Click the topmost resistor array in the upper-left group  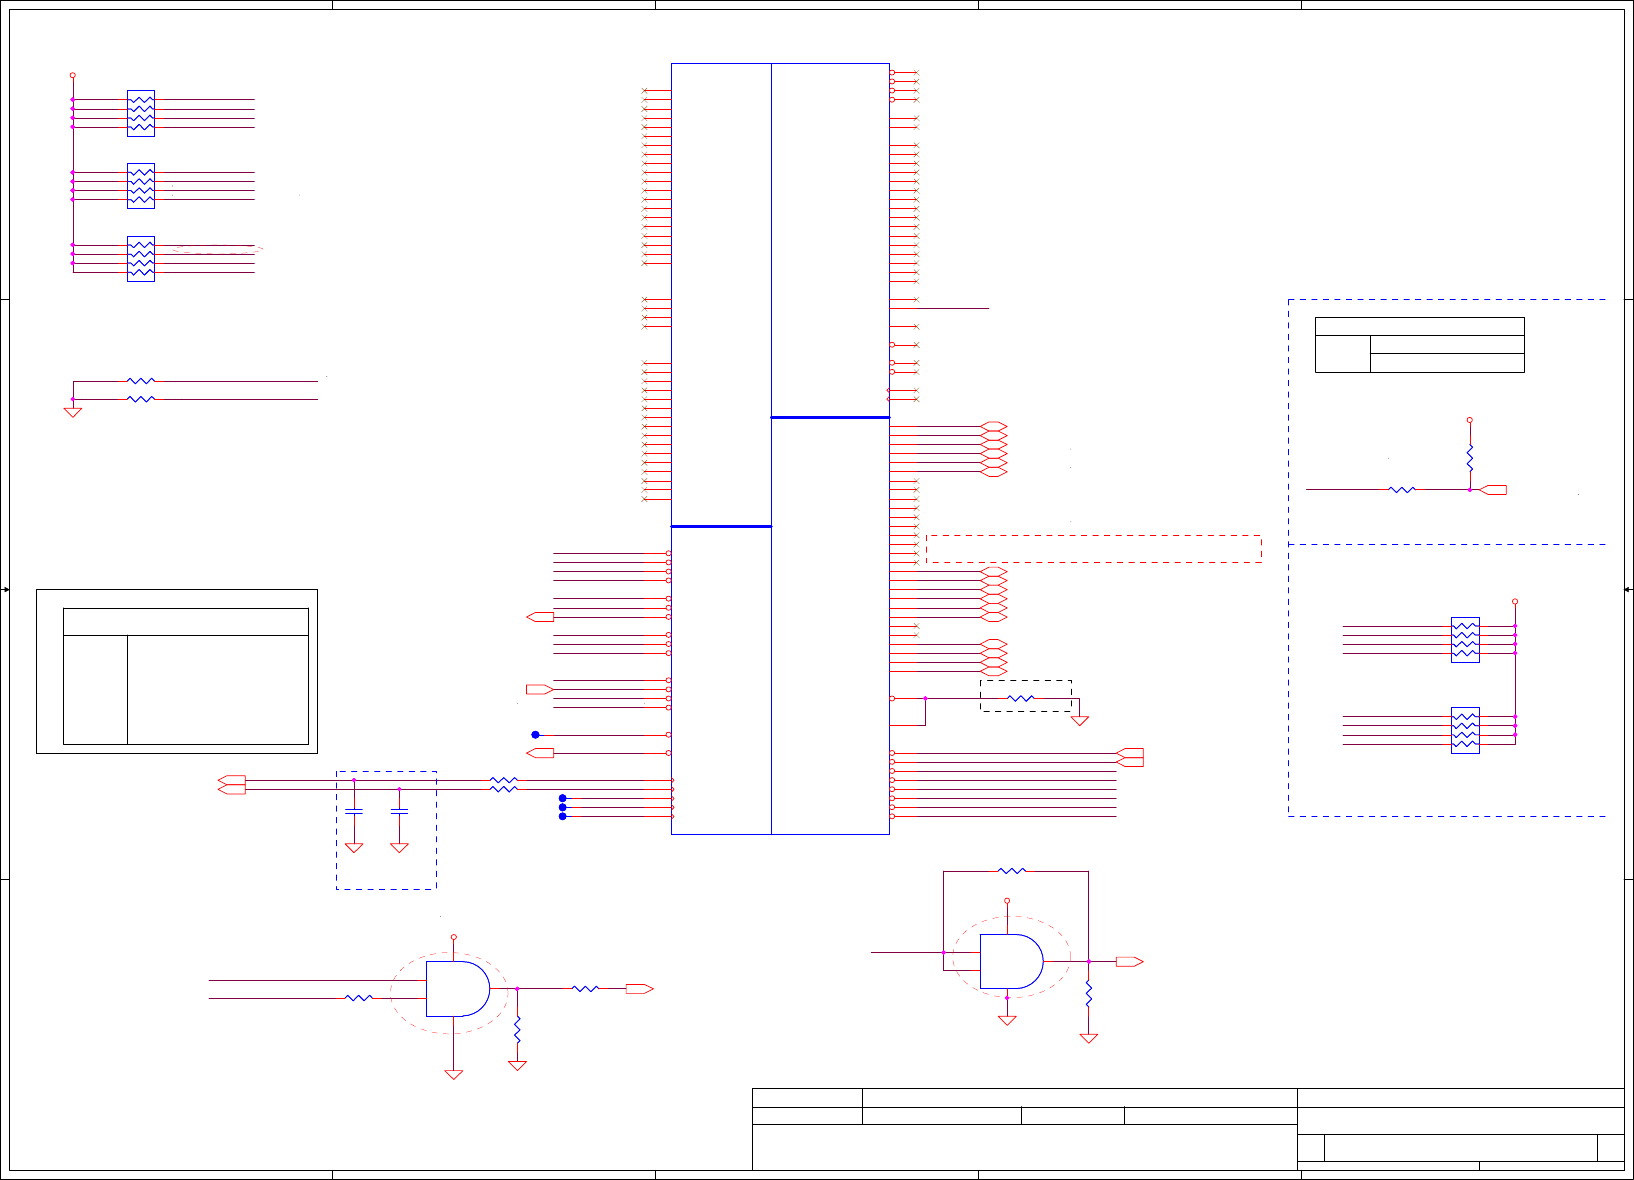pyautogui.click(x=141, y=113)
